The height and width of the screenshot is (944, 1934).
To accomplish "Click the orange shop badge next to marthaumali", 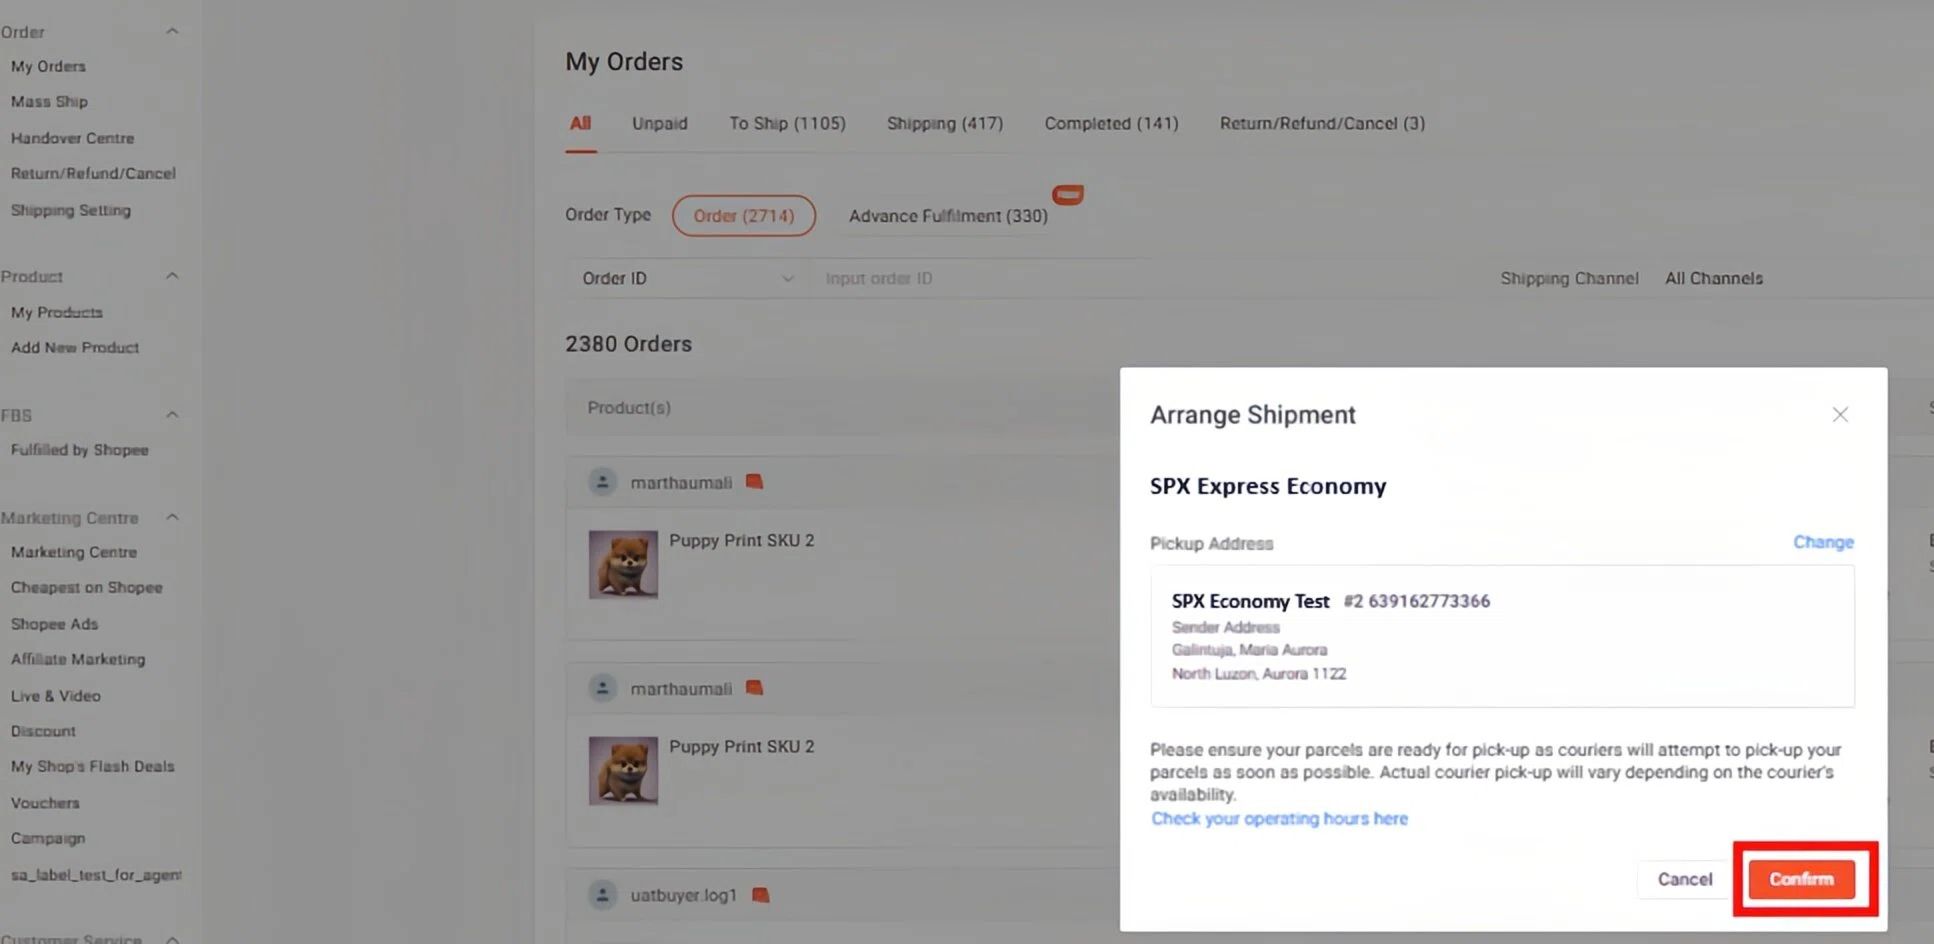I will pos(753,481).
